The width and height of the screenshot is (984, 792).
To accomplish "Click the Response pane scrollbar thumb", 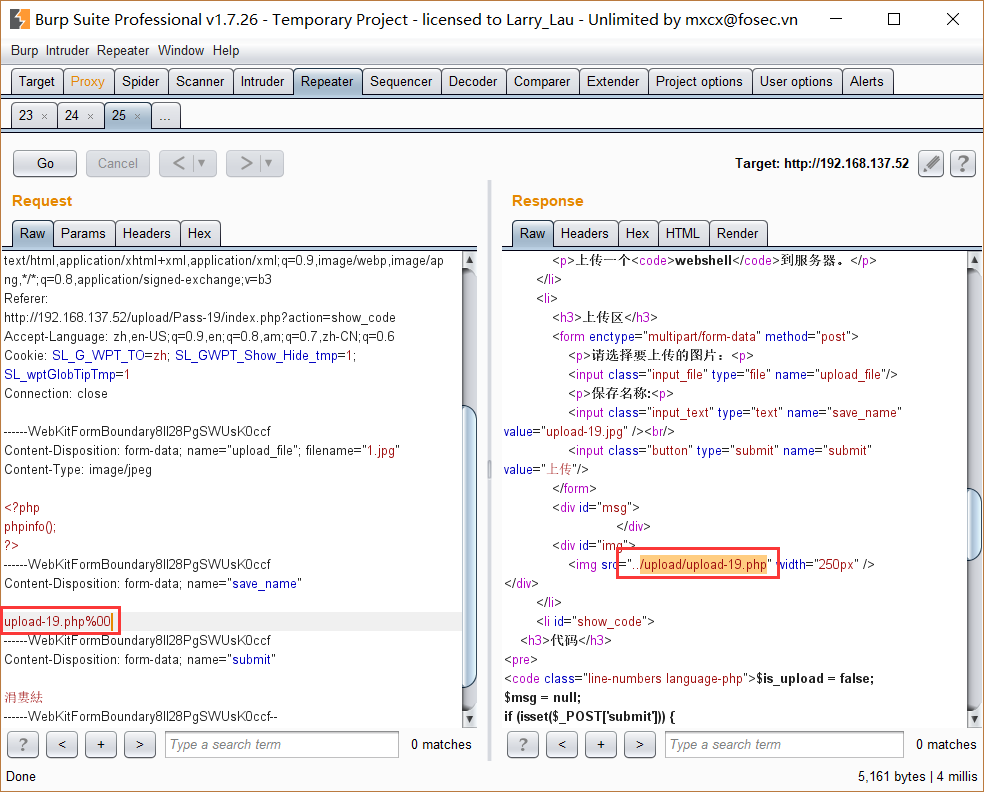I will pyautogui.click(x=975, y=524).
